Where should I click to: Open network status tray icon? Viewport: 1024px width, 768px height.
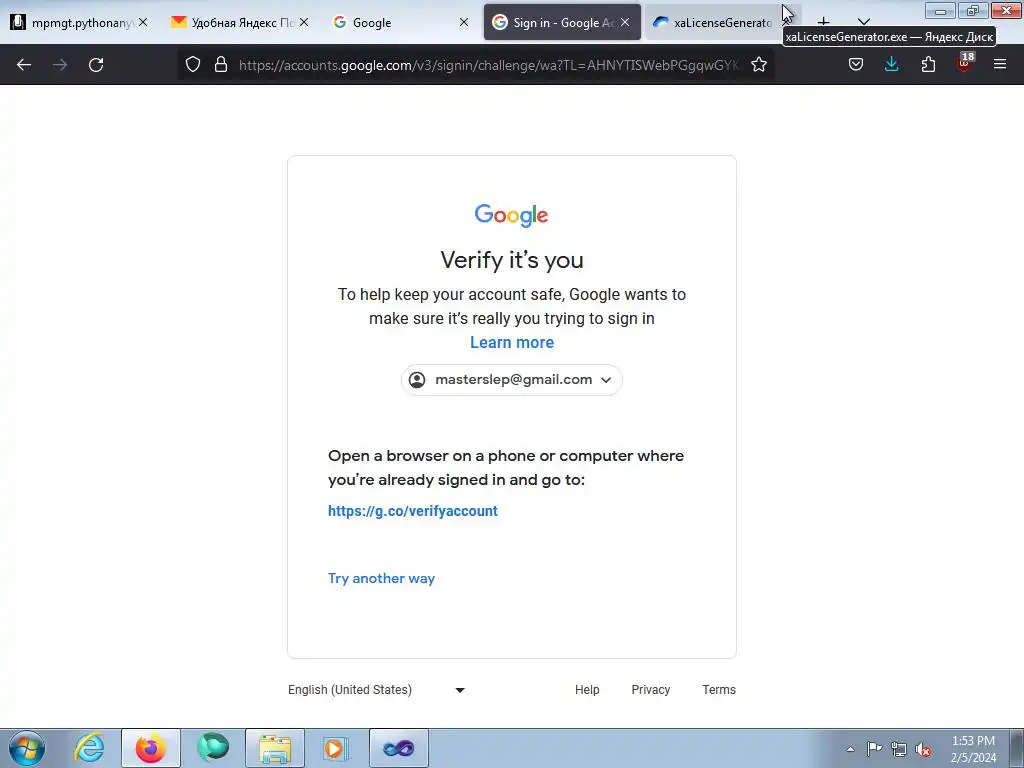point(899,749)
